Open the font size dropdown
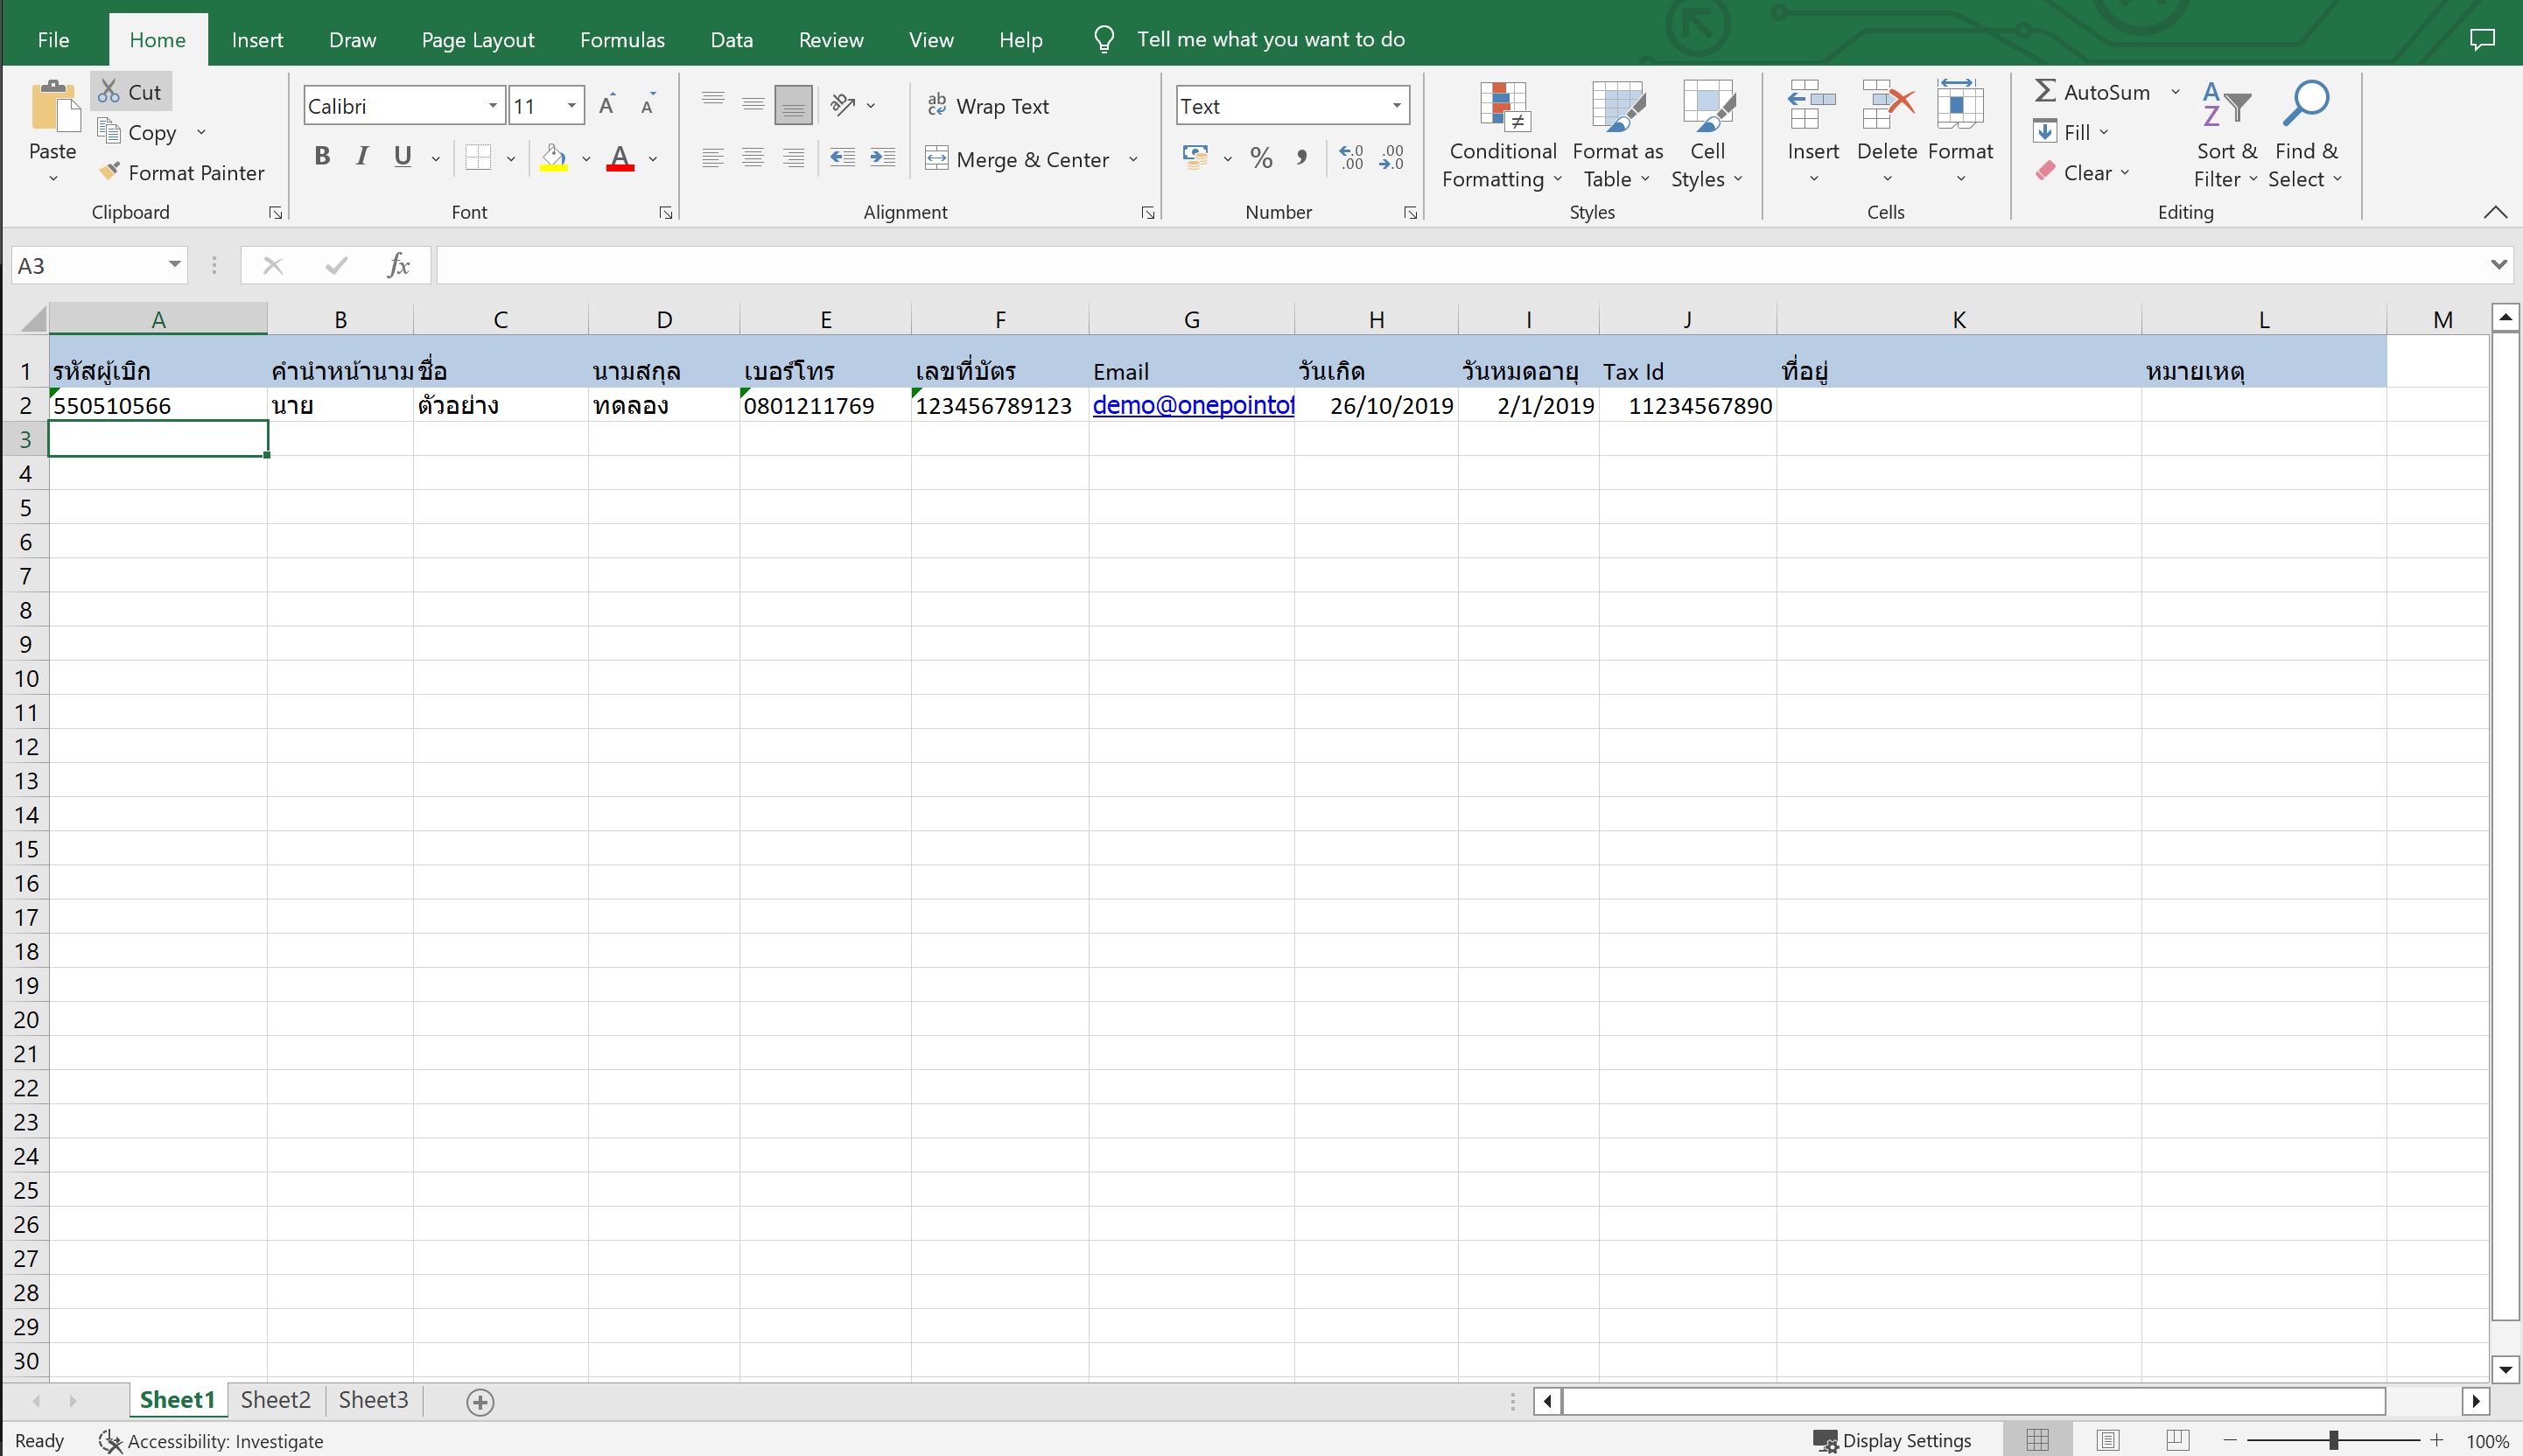The image size is (2523, 1456). pyautogui.click(x=571, y=106)
